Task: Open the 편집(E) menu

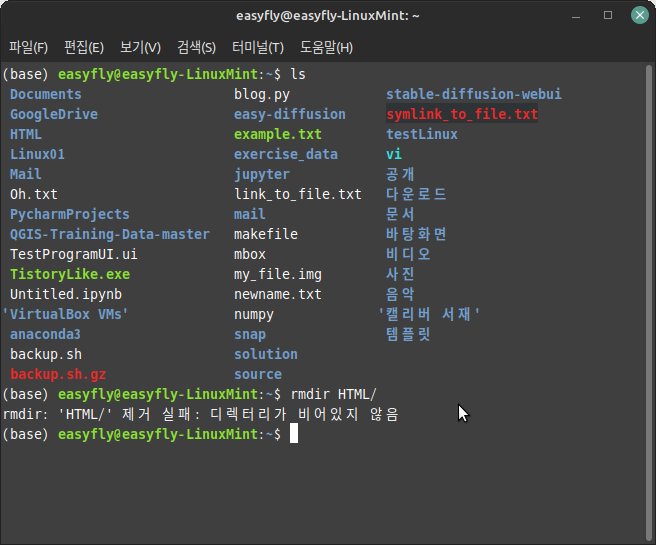Action: click(x=84, y=47)
